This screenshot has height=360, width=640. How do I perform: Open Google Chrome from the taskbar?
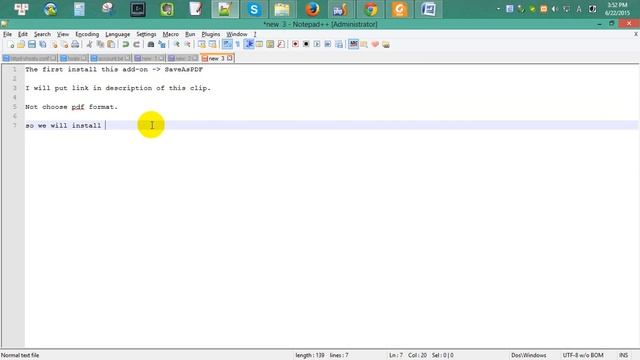371,9
